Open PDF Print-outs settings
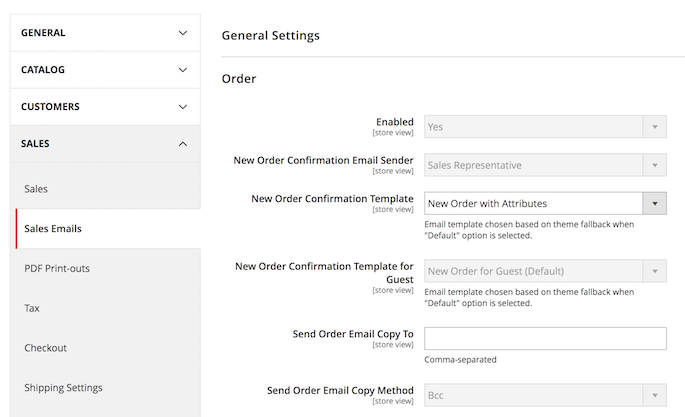685x417 pixels. [x=58, y=268]
